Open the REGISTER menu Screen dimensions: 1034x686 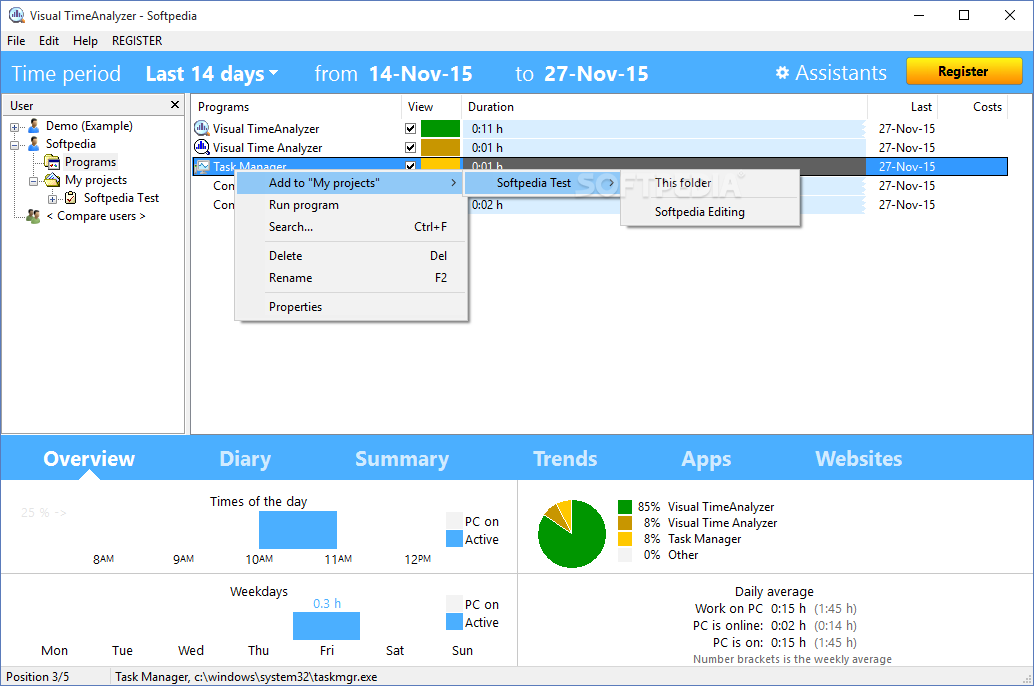click(x=137, y=40)
